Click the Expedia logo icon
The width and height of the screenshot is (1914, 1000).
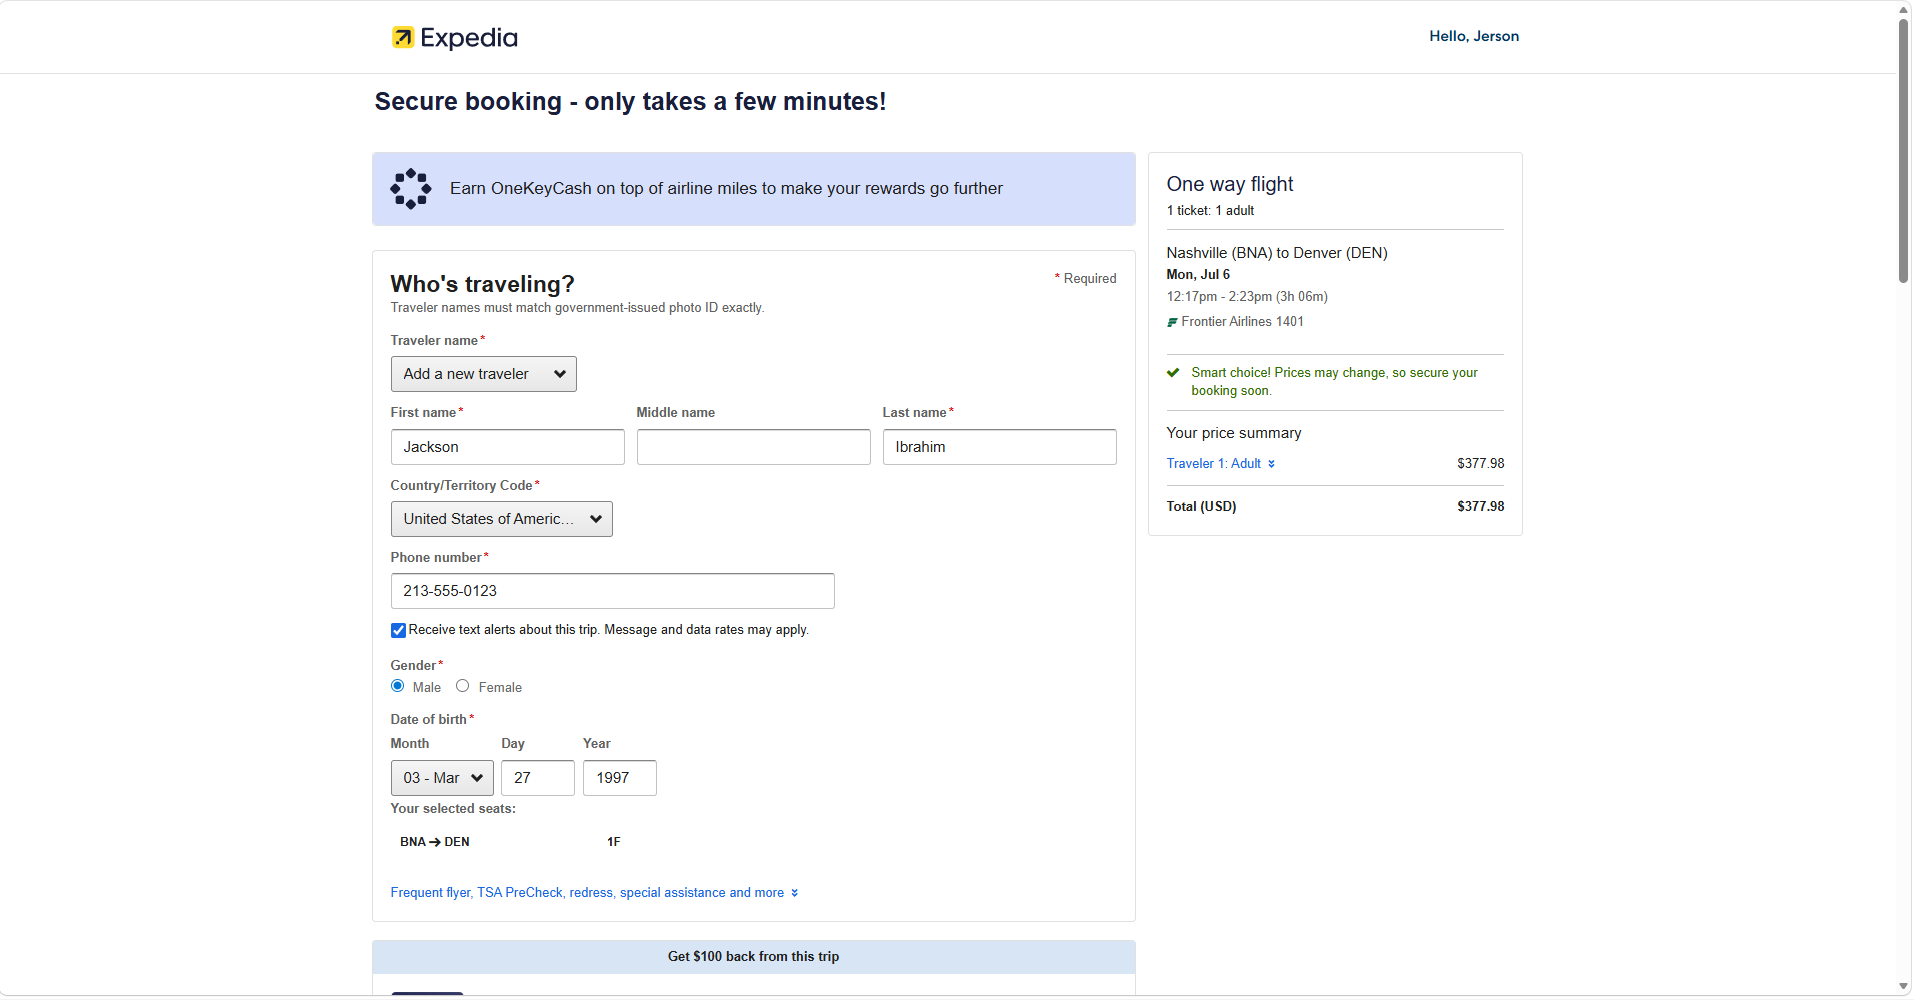pos(403,37)
